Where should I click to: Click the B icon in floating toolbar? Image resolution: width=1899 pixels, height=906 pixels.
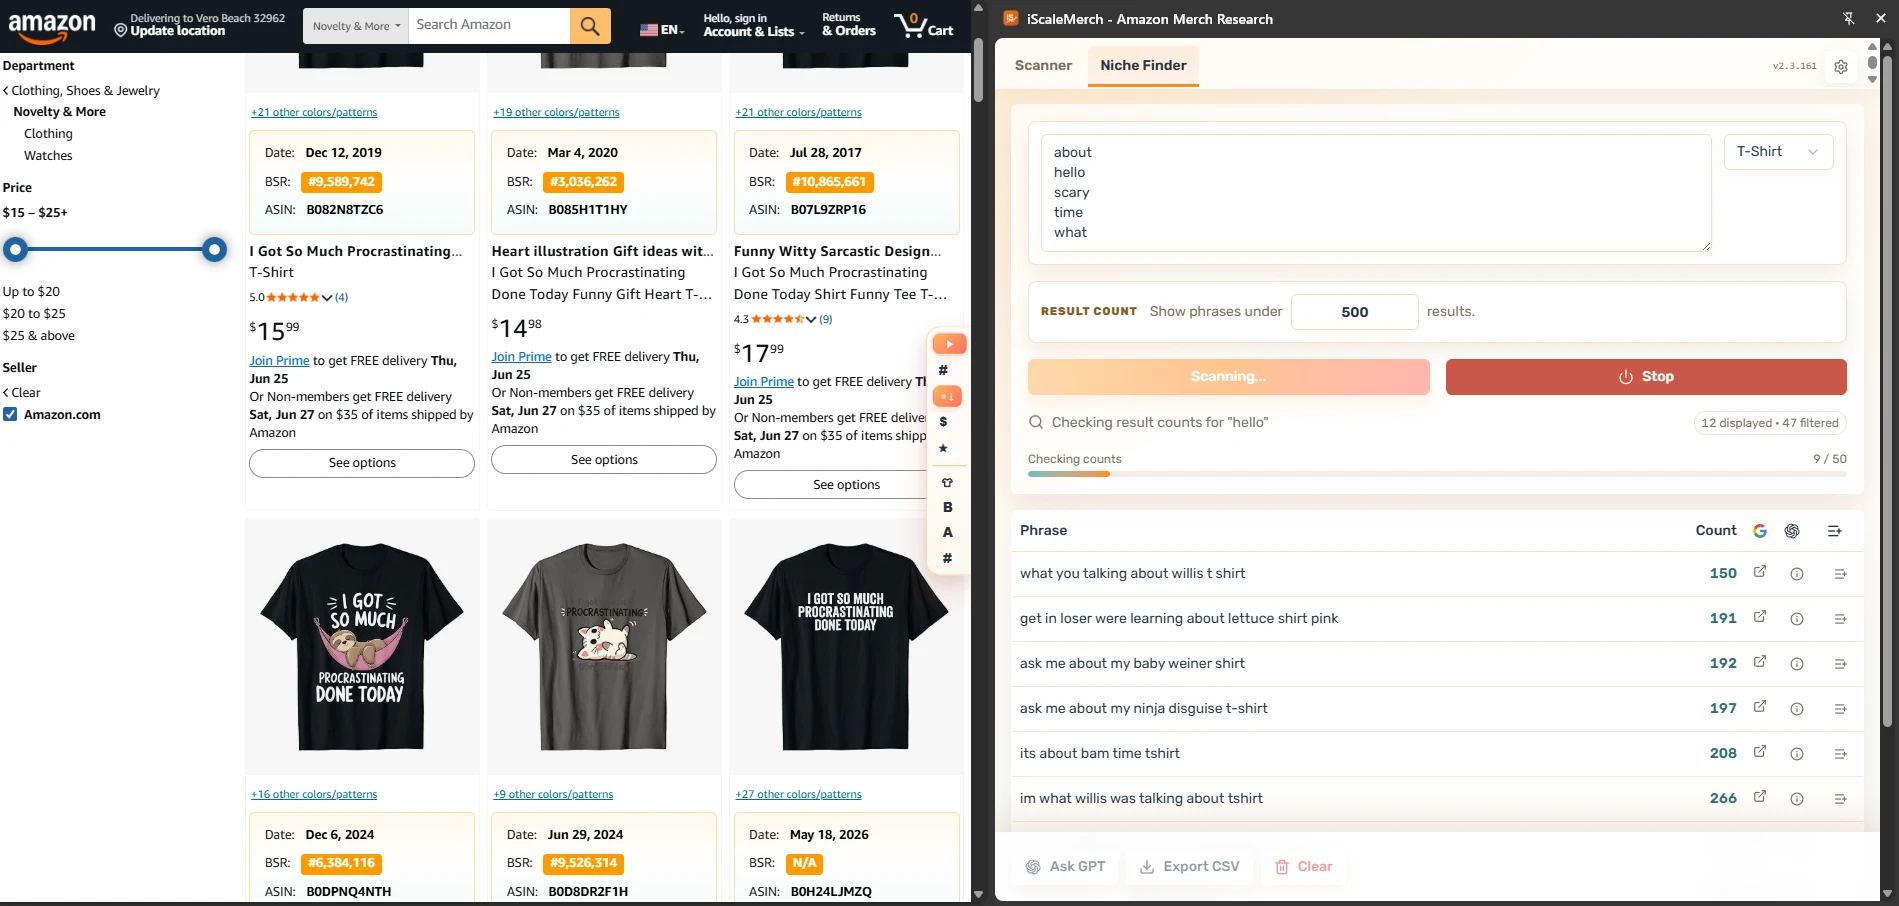pos(947,508)
